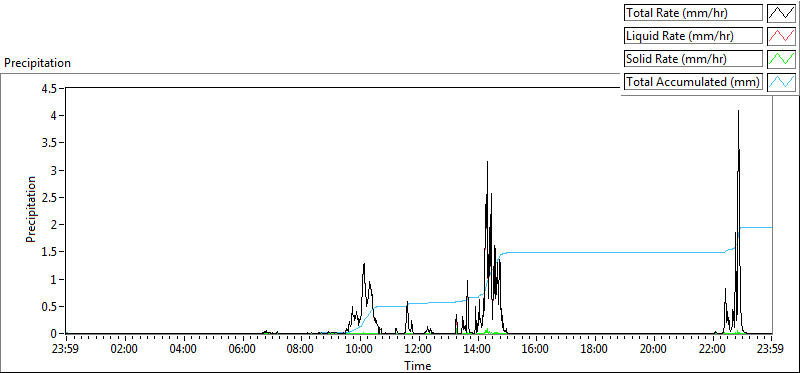The width and height of the screenshot is (800, 373).
Task: Click the 20:00 time axis marker
Action: tap(655, 350)
